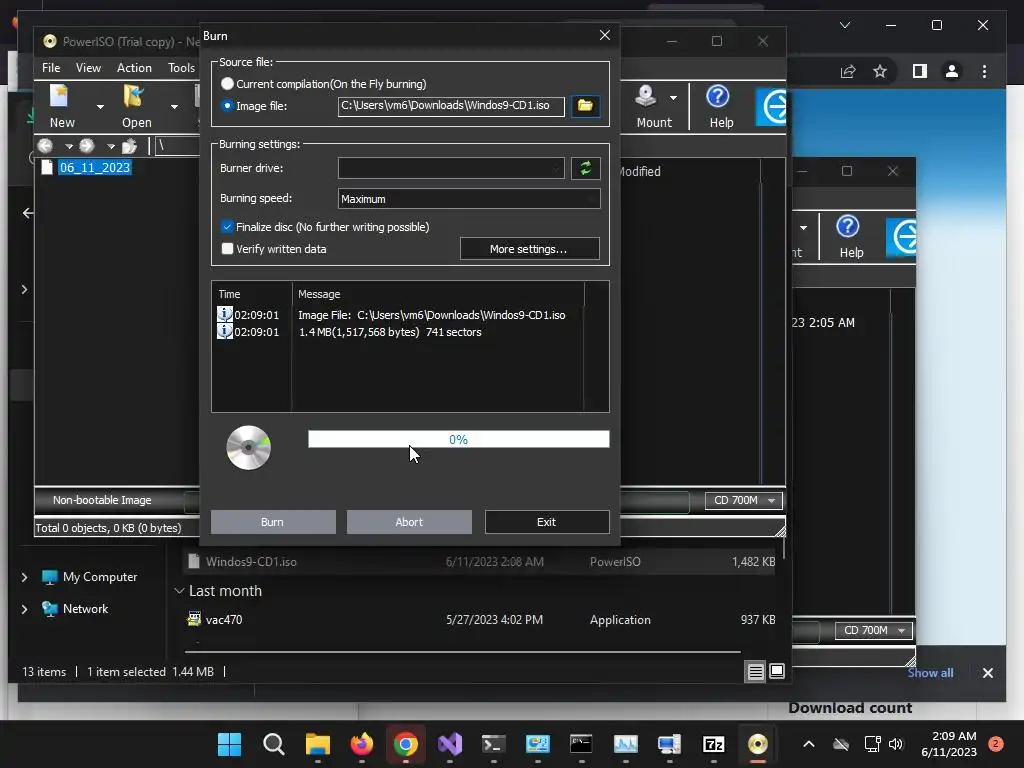Expand New button dropdown arrow

(x=100, y=106)
